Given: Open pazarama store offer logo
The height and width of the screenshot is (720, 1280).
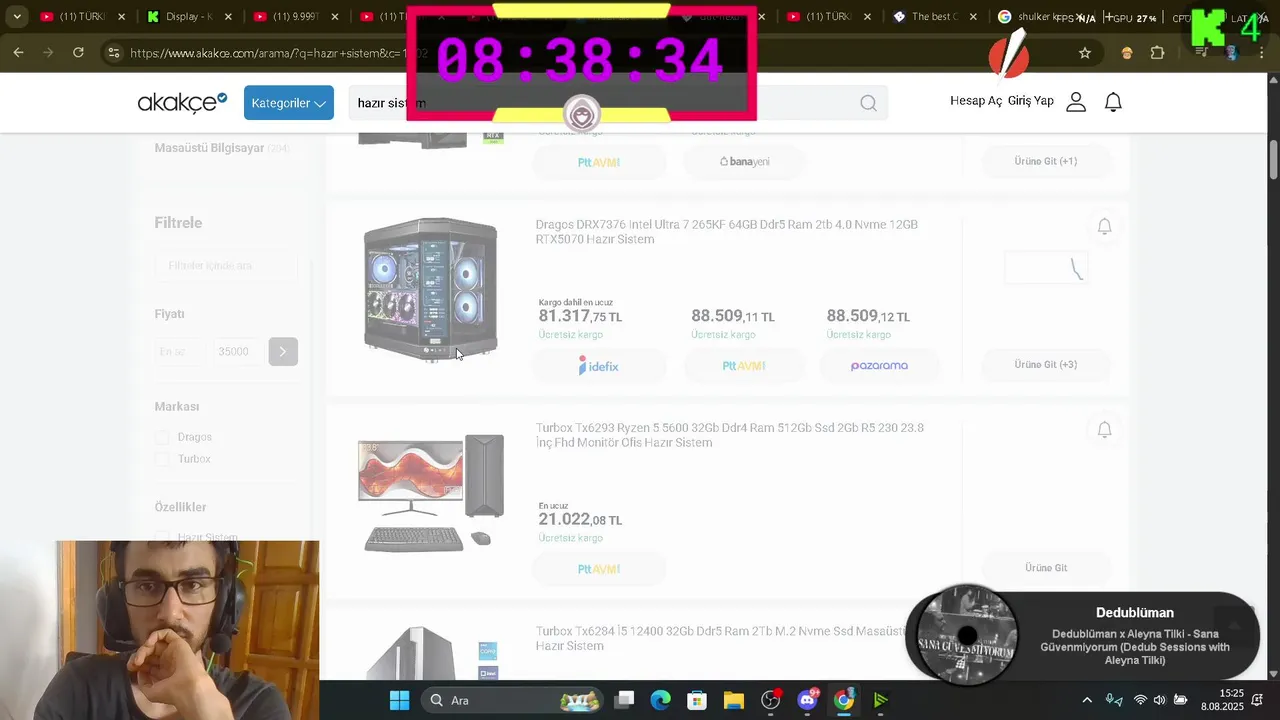Looking at the screenshot, I should (879, 366).
